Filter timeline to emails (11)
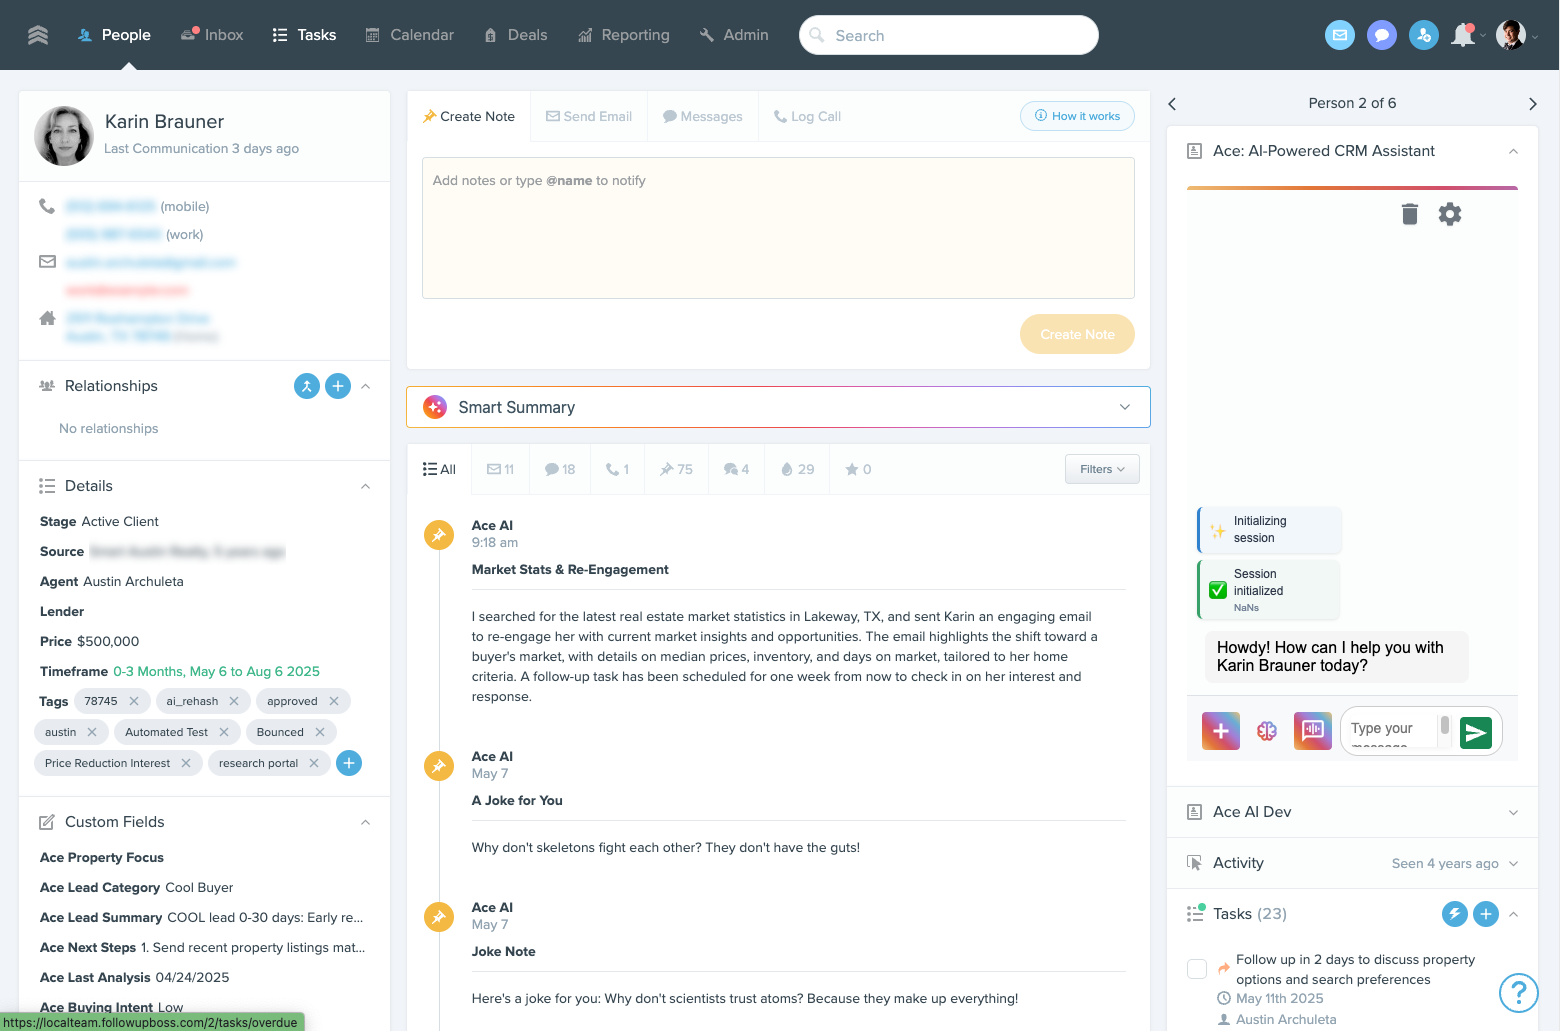The width and height of the screenshot is (1560, 1031). 500,469
